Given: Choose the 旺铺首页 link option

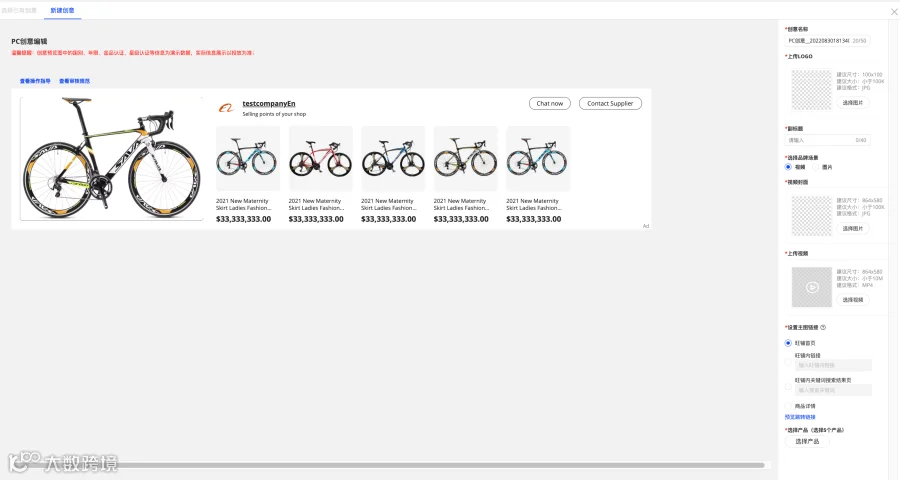Looking at the screenshot, I should point(788,343).
